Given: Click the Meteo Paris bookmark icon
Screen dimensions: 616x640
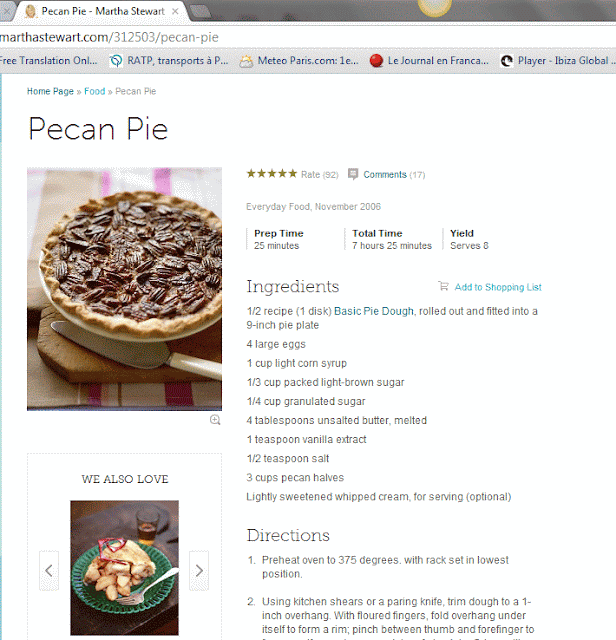Looking at the screenshot, I should tap(246, 60).
